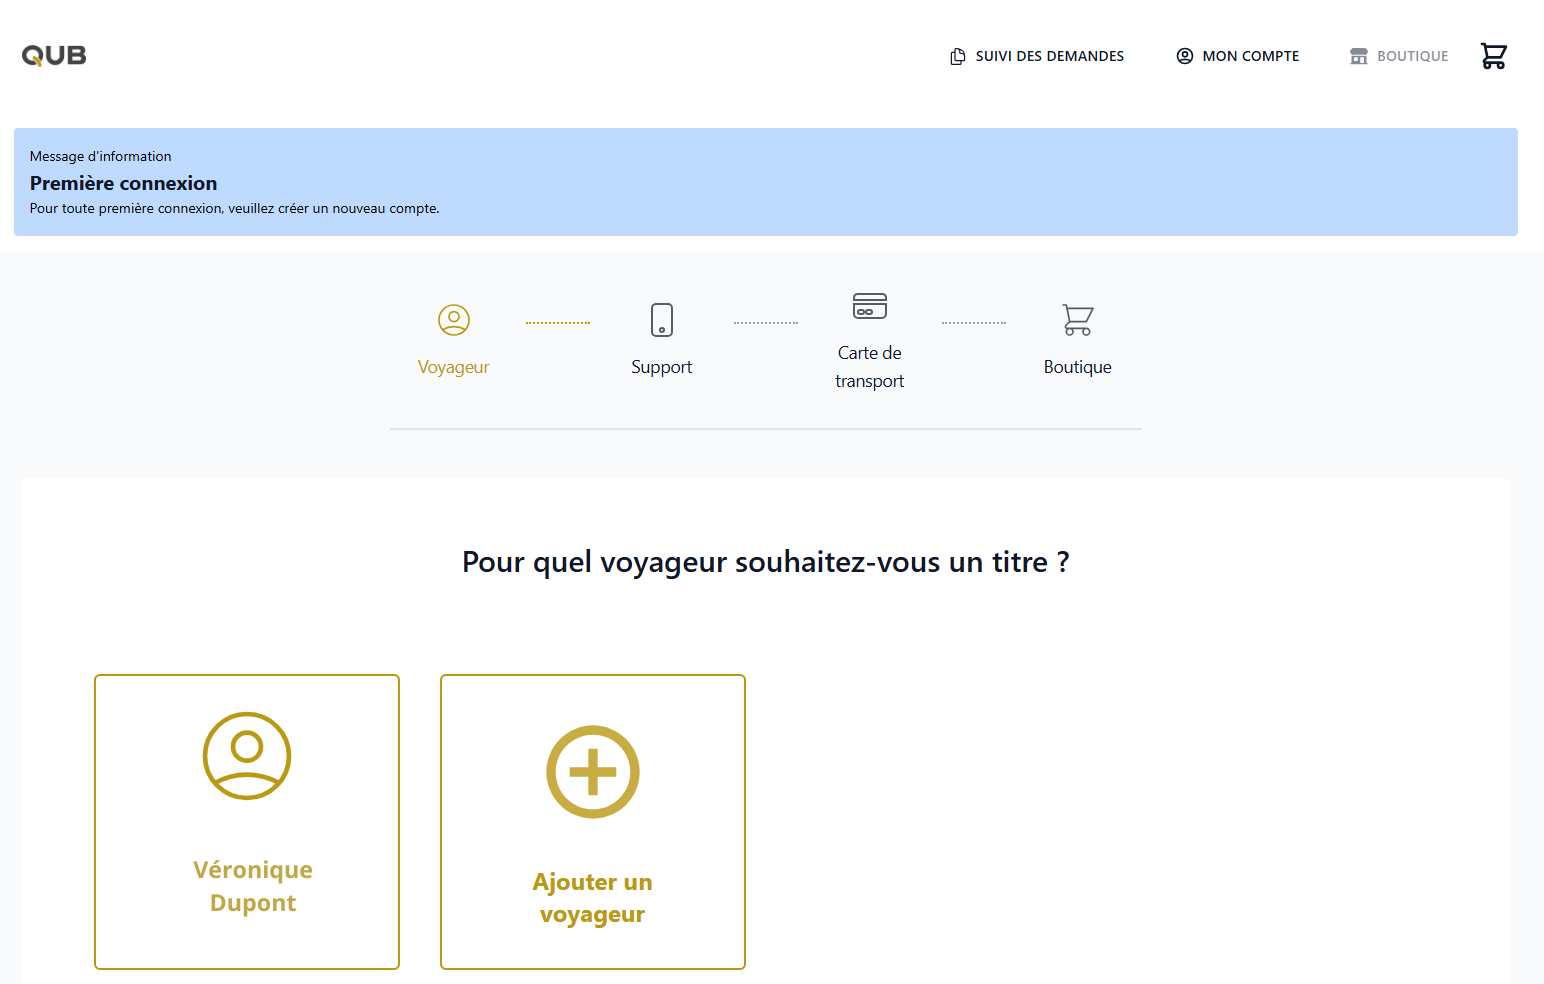Choose traveler Véronique Dupont
Viewport: 1544px width, 984px height.
coord(247,822)
